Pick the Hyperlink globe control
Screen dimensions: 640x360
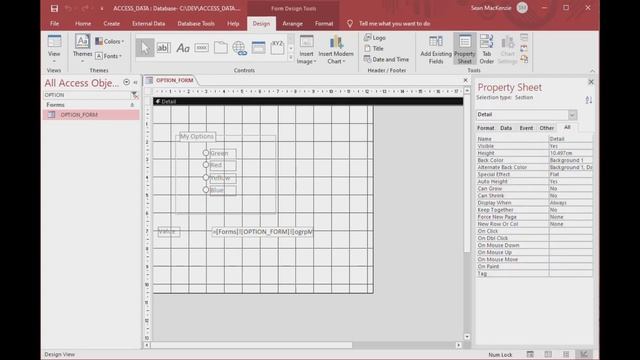240,48
